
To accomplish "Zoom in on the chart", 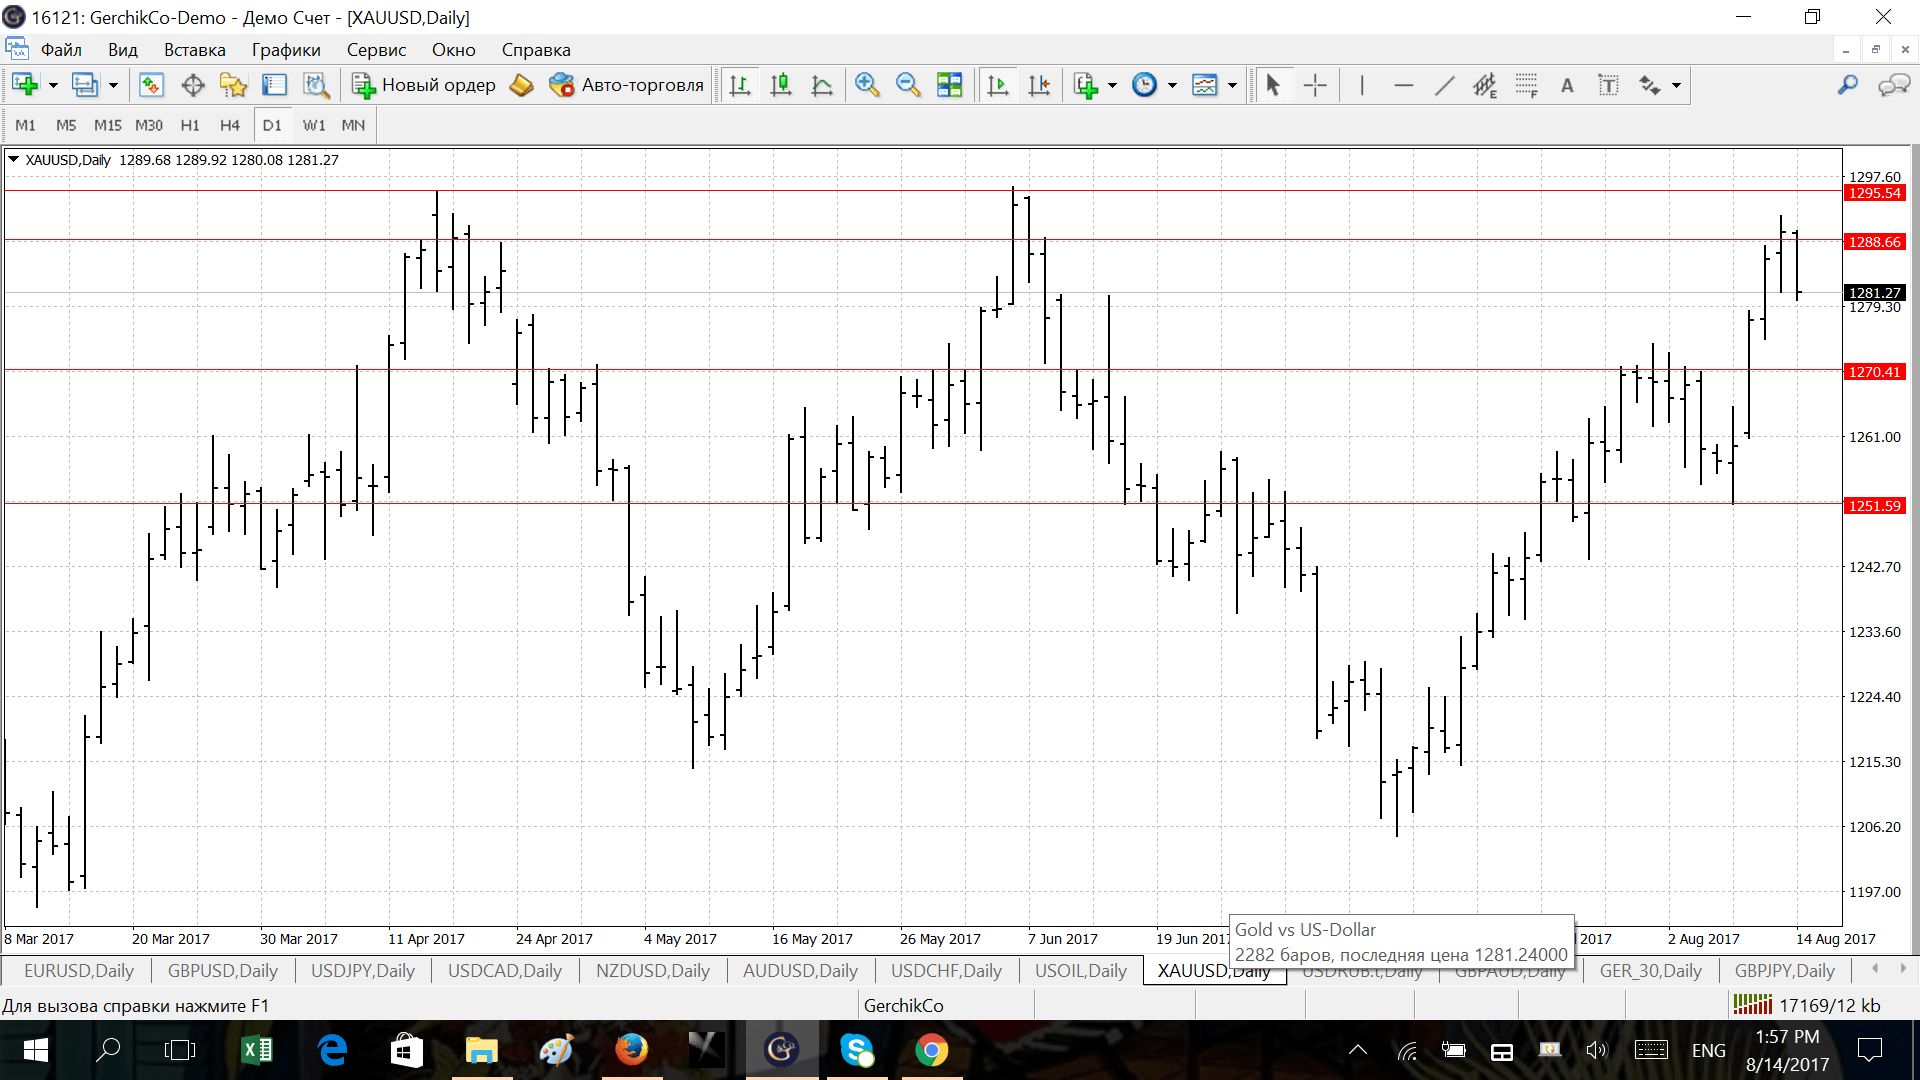I will point(866,85).
